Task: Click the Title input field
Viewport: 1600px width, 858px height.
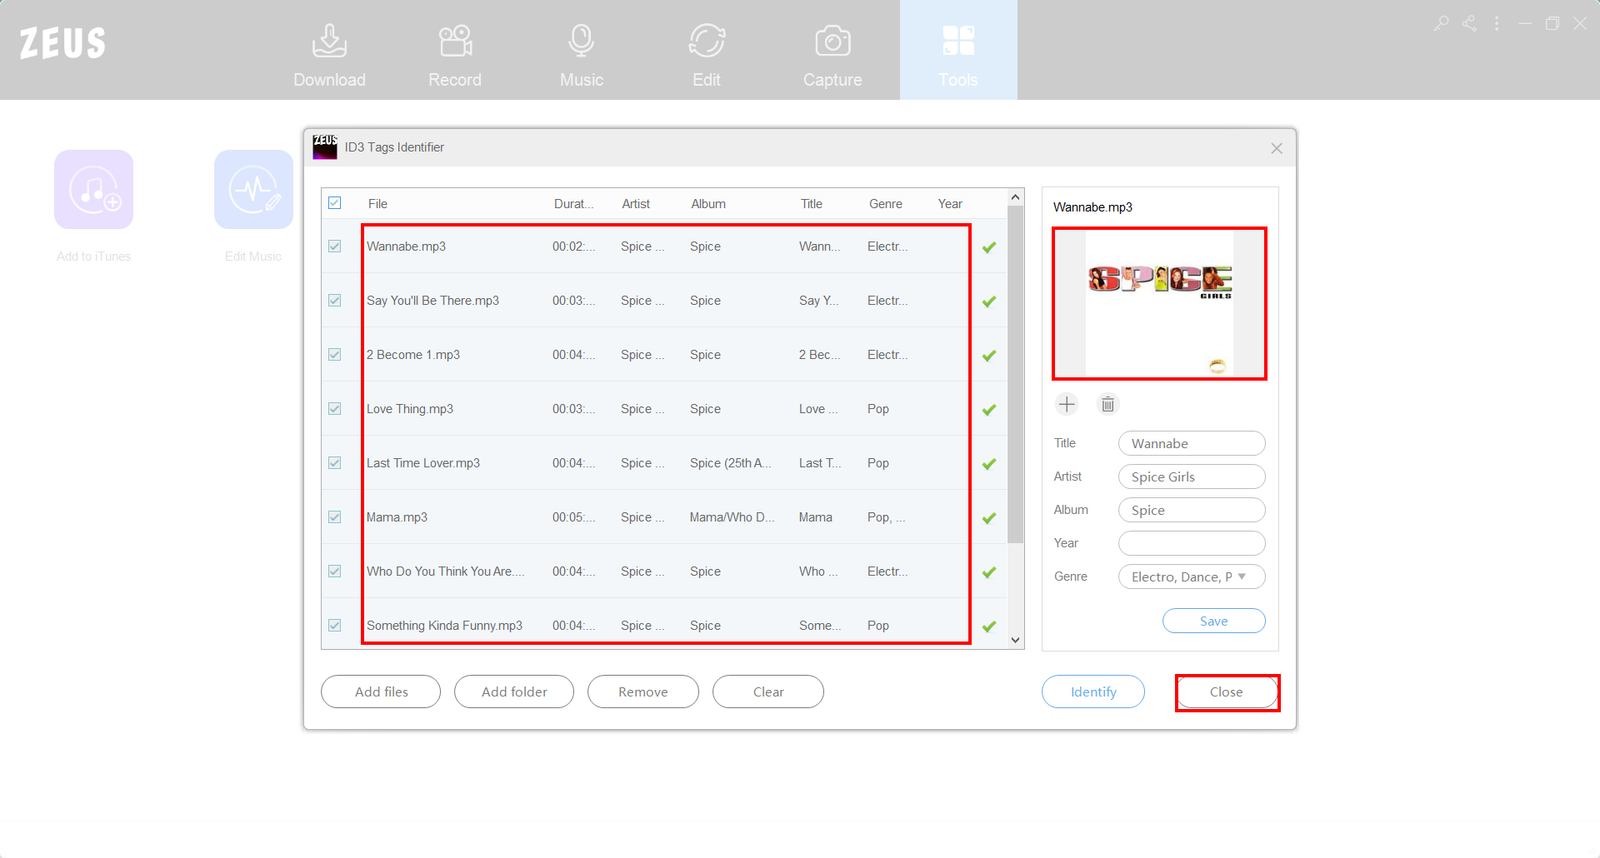Action: click(1191, 443)
